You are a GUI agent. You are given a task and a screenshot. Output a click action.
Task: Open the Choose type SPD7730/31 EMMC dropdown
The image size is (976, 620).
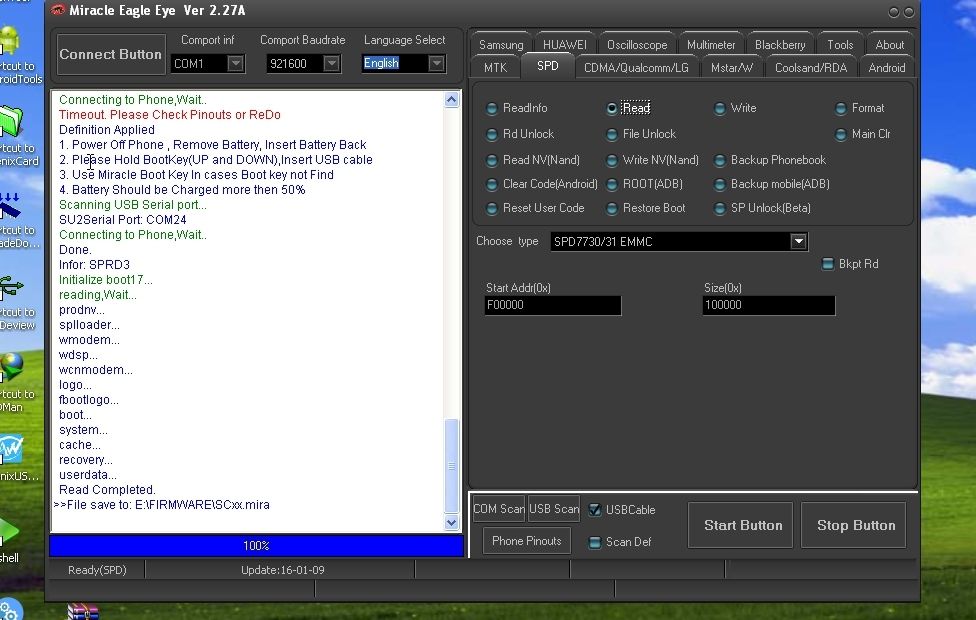coord(797,241)
